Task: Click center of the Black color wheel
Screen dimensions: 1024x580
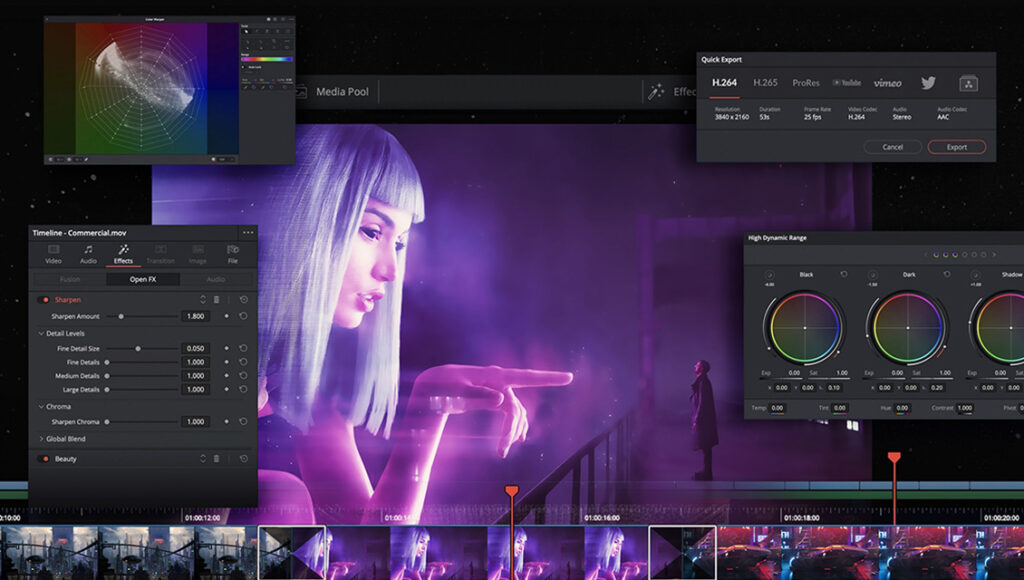Action: (805, 327)
